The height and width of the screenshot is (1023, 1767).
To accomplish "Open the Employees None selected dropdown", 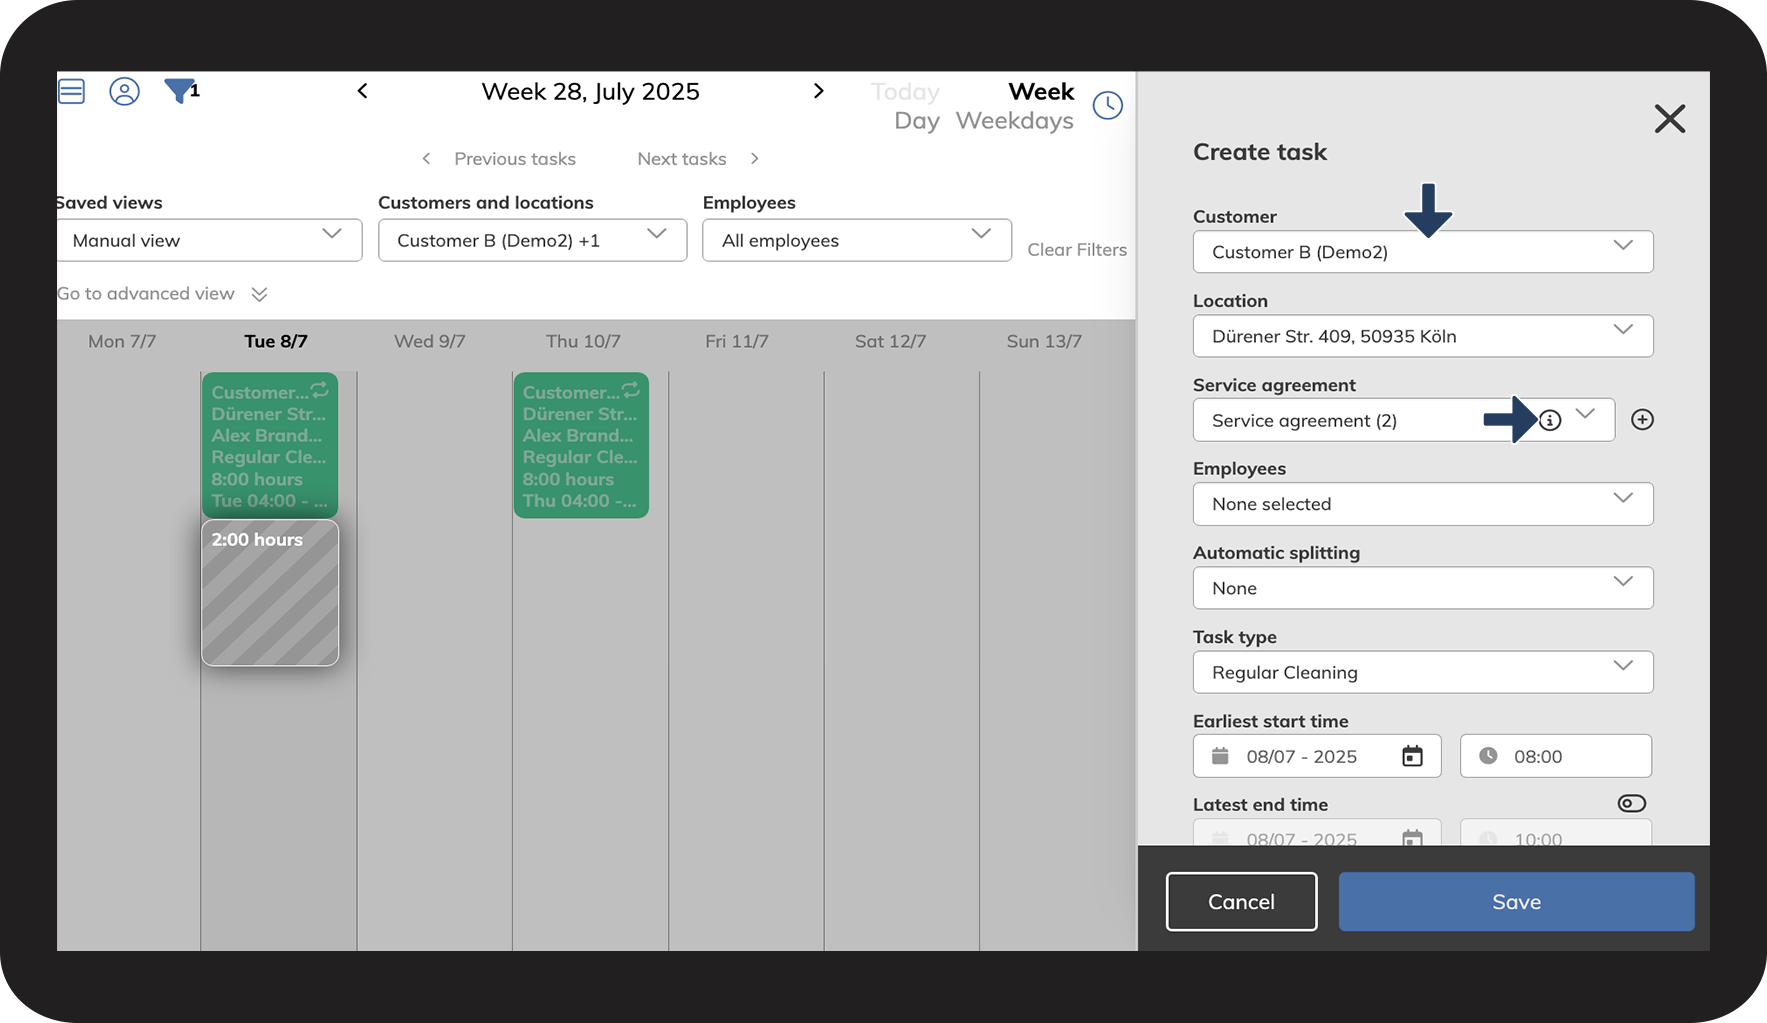I will click(x=1423, y=504).
